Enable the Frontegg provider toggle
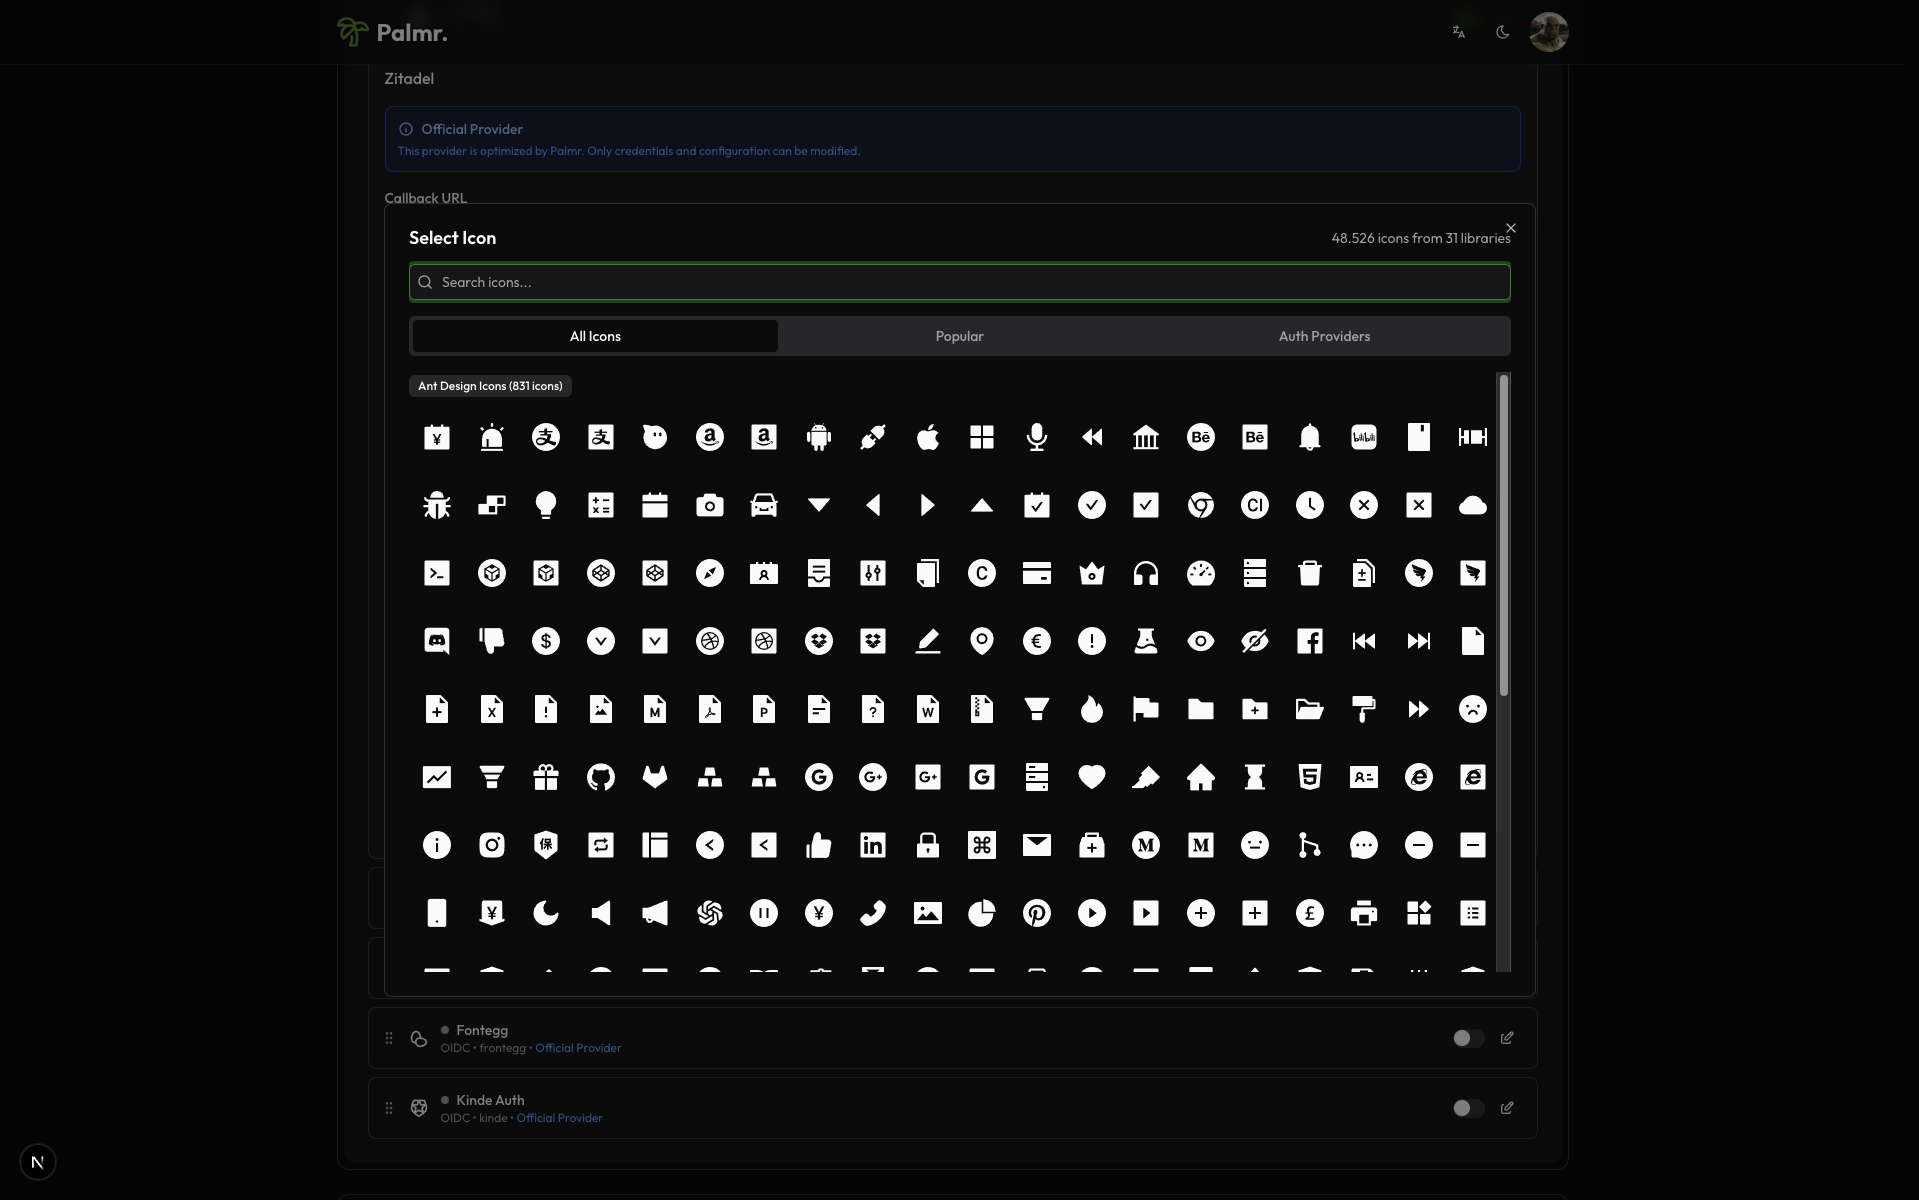 (x=1467, y=1038)
